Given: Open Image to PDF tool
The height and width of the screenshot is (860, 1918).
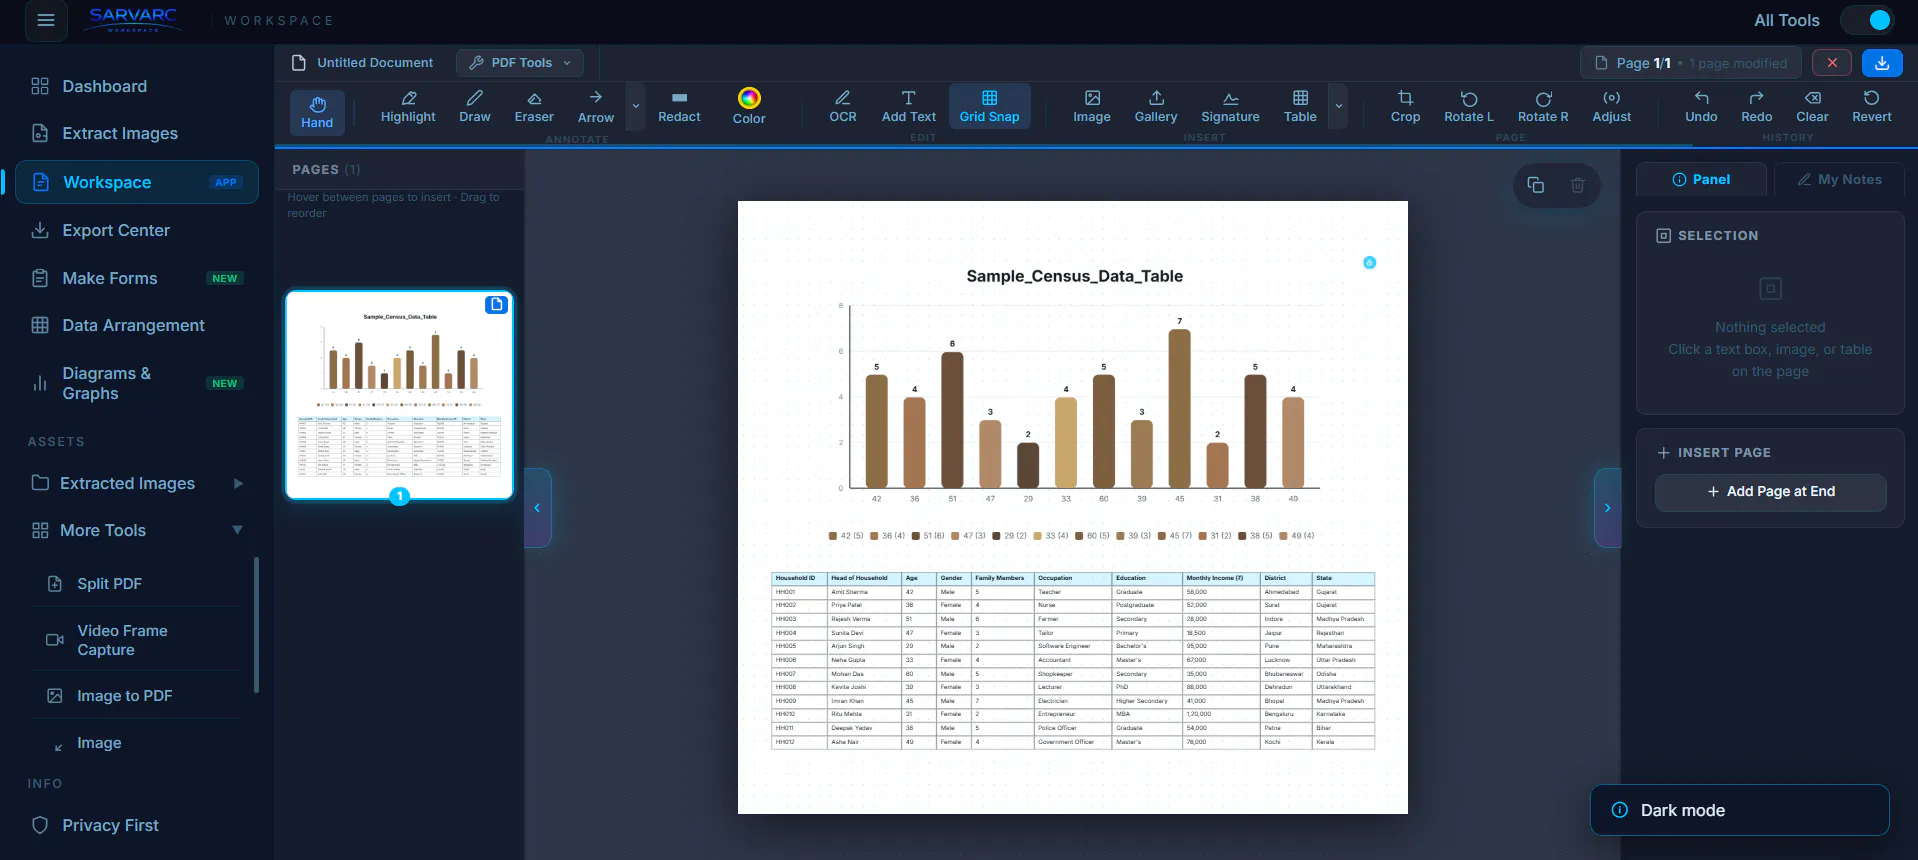Looking at the screenshot, I should tap(143, 695).
